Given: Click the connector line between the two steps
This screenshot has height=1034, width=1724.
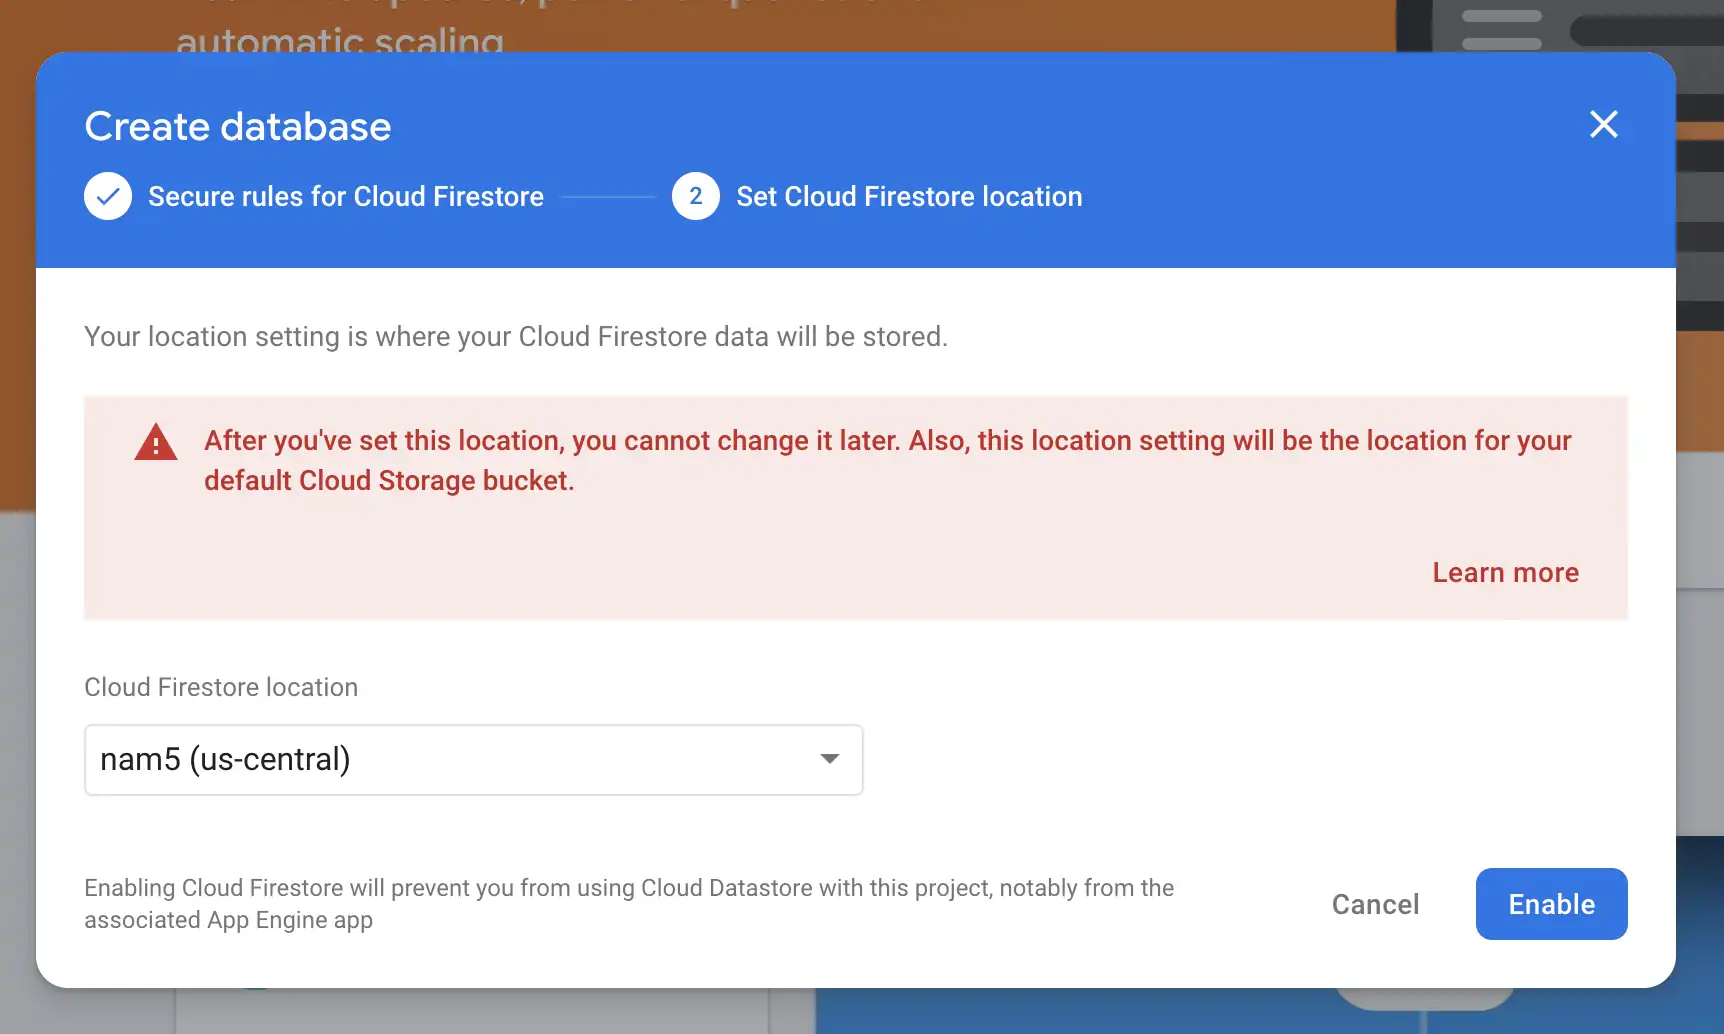Looking at the screenshot, I should (x=608, y=196).
